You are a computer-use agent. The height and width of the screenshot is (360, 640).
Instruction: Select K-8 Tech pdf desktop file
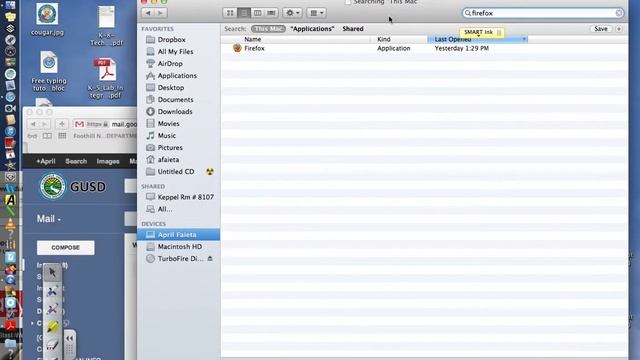point(106,25)
